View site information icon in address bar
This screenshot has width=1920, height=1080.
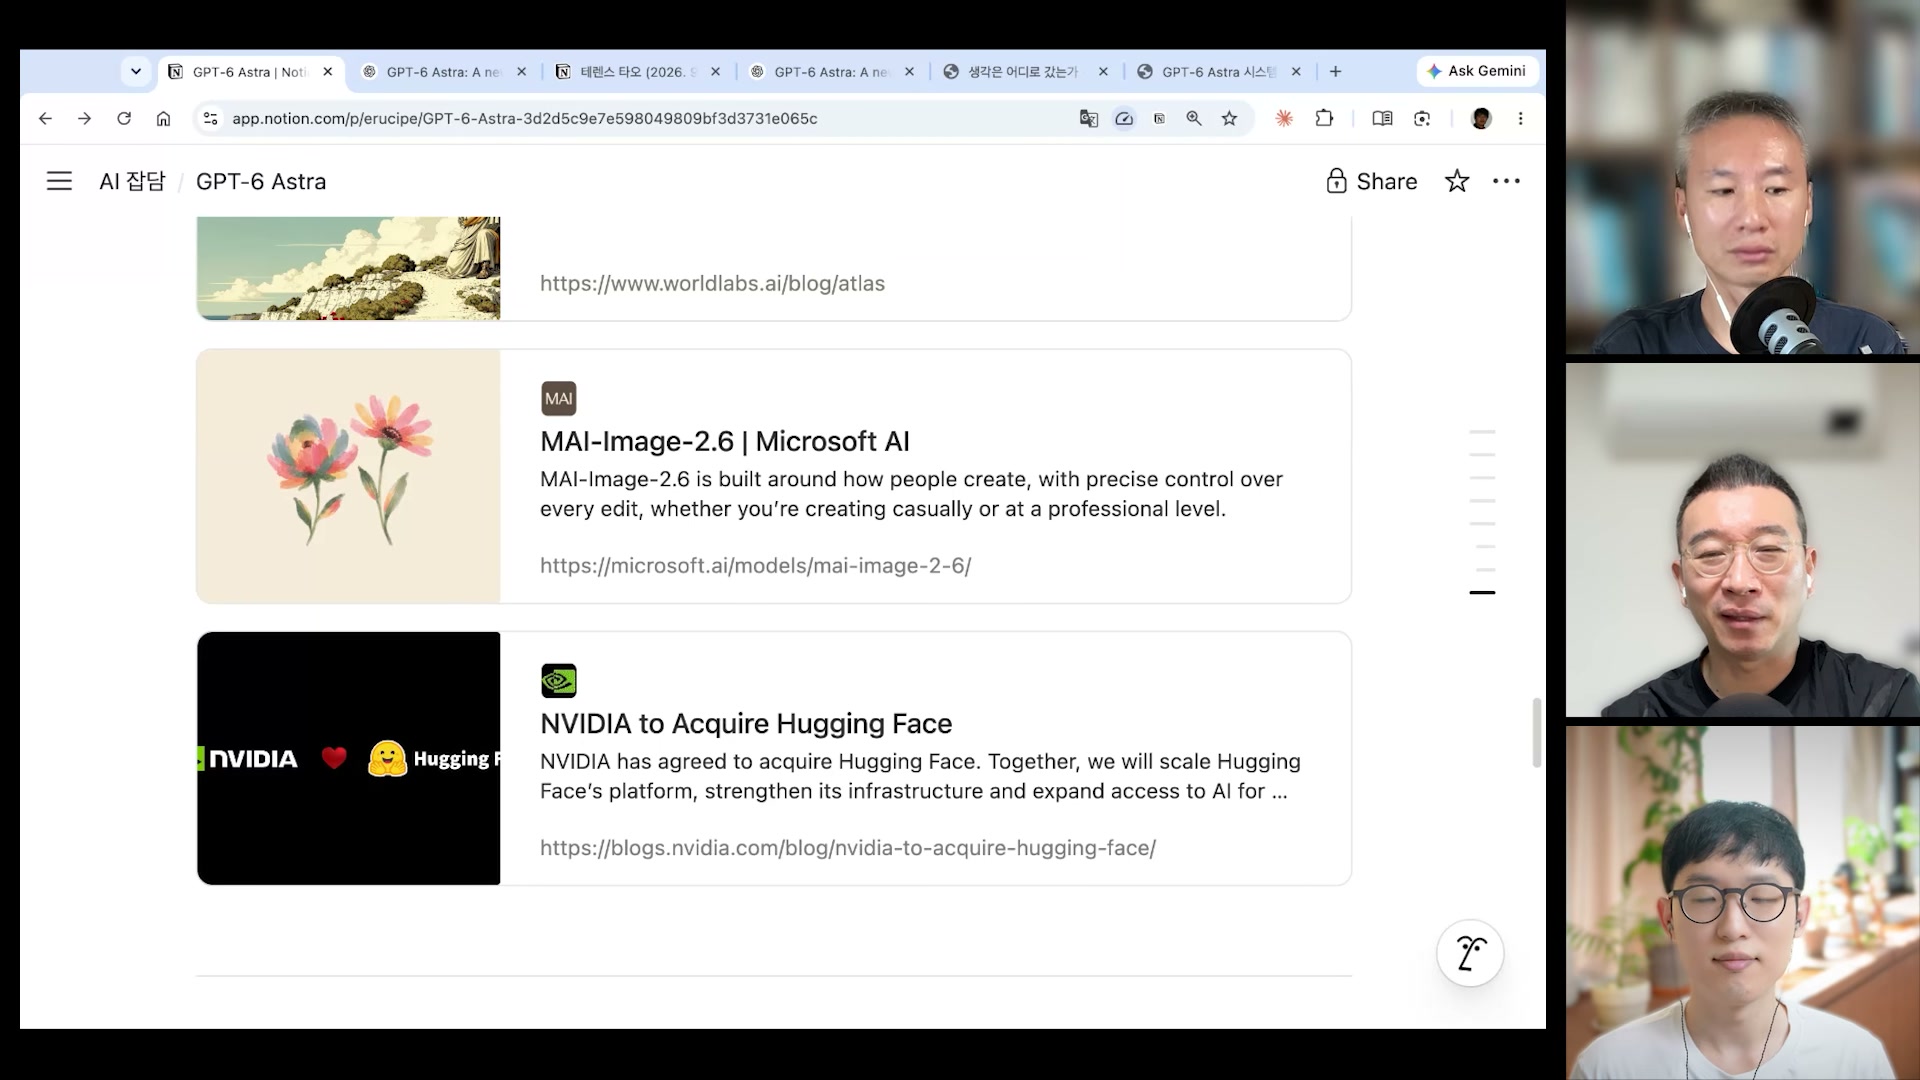coord(210,118)
